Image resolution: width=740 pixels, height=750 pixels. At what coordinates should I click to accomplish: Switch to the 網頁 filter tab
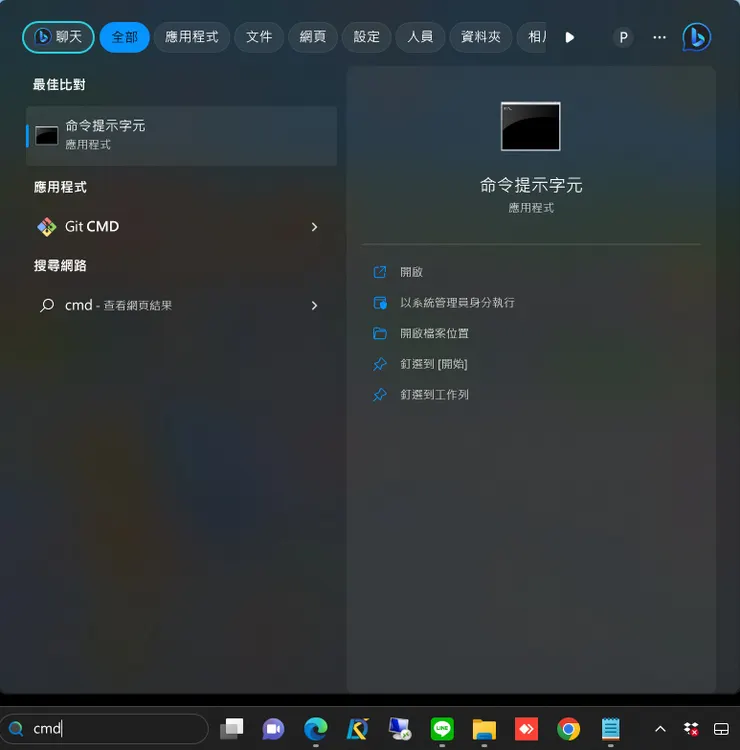pos(312,37)
